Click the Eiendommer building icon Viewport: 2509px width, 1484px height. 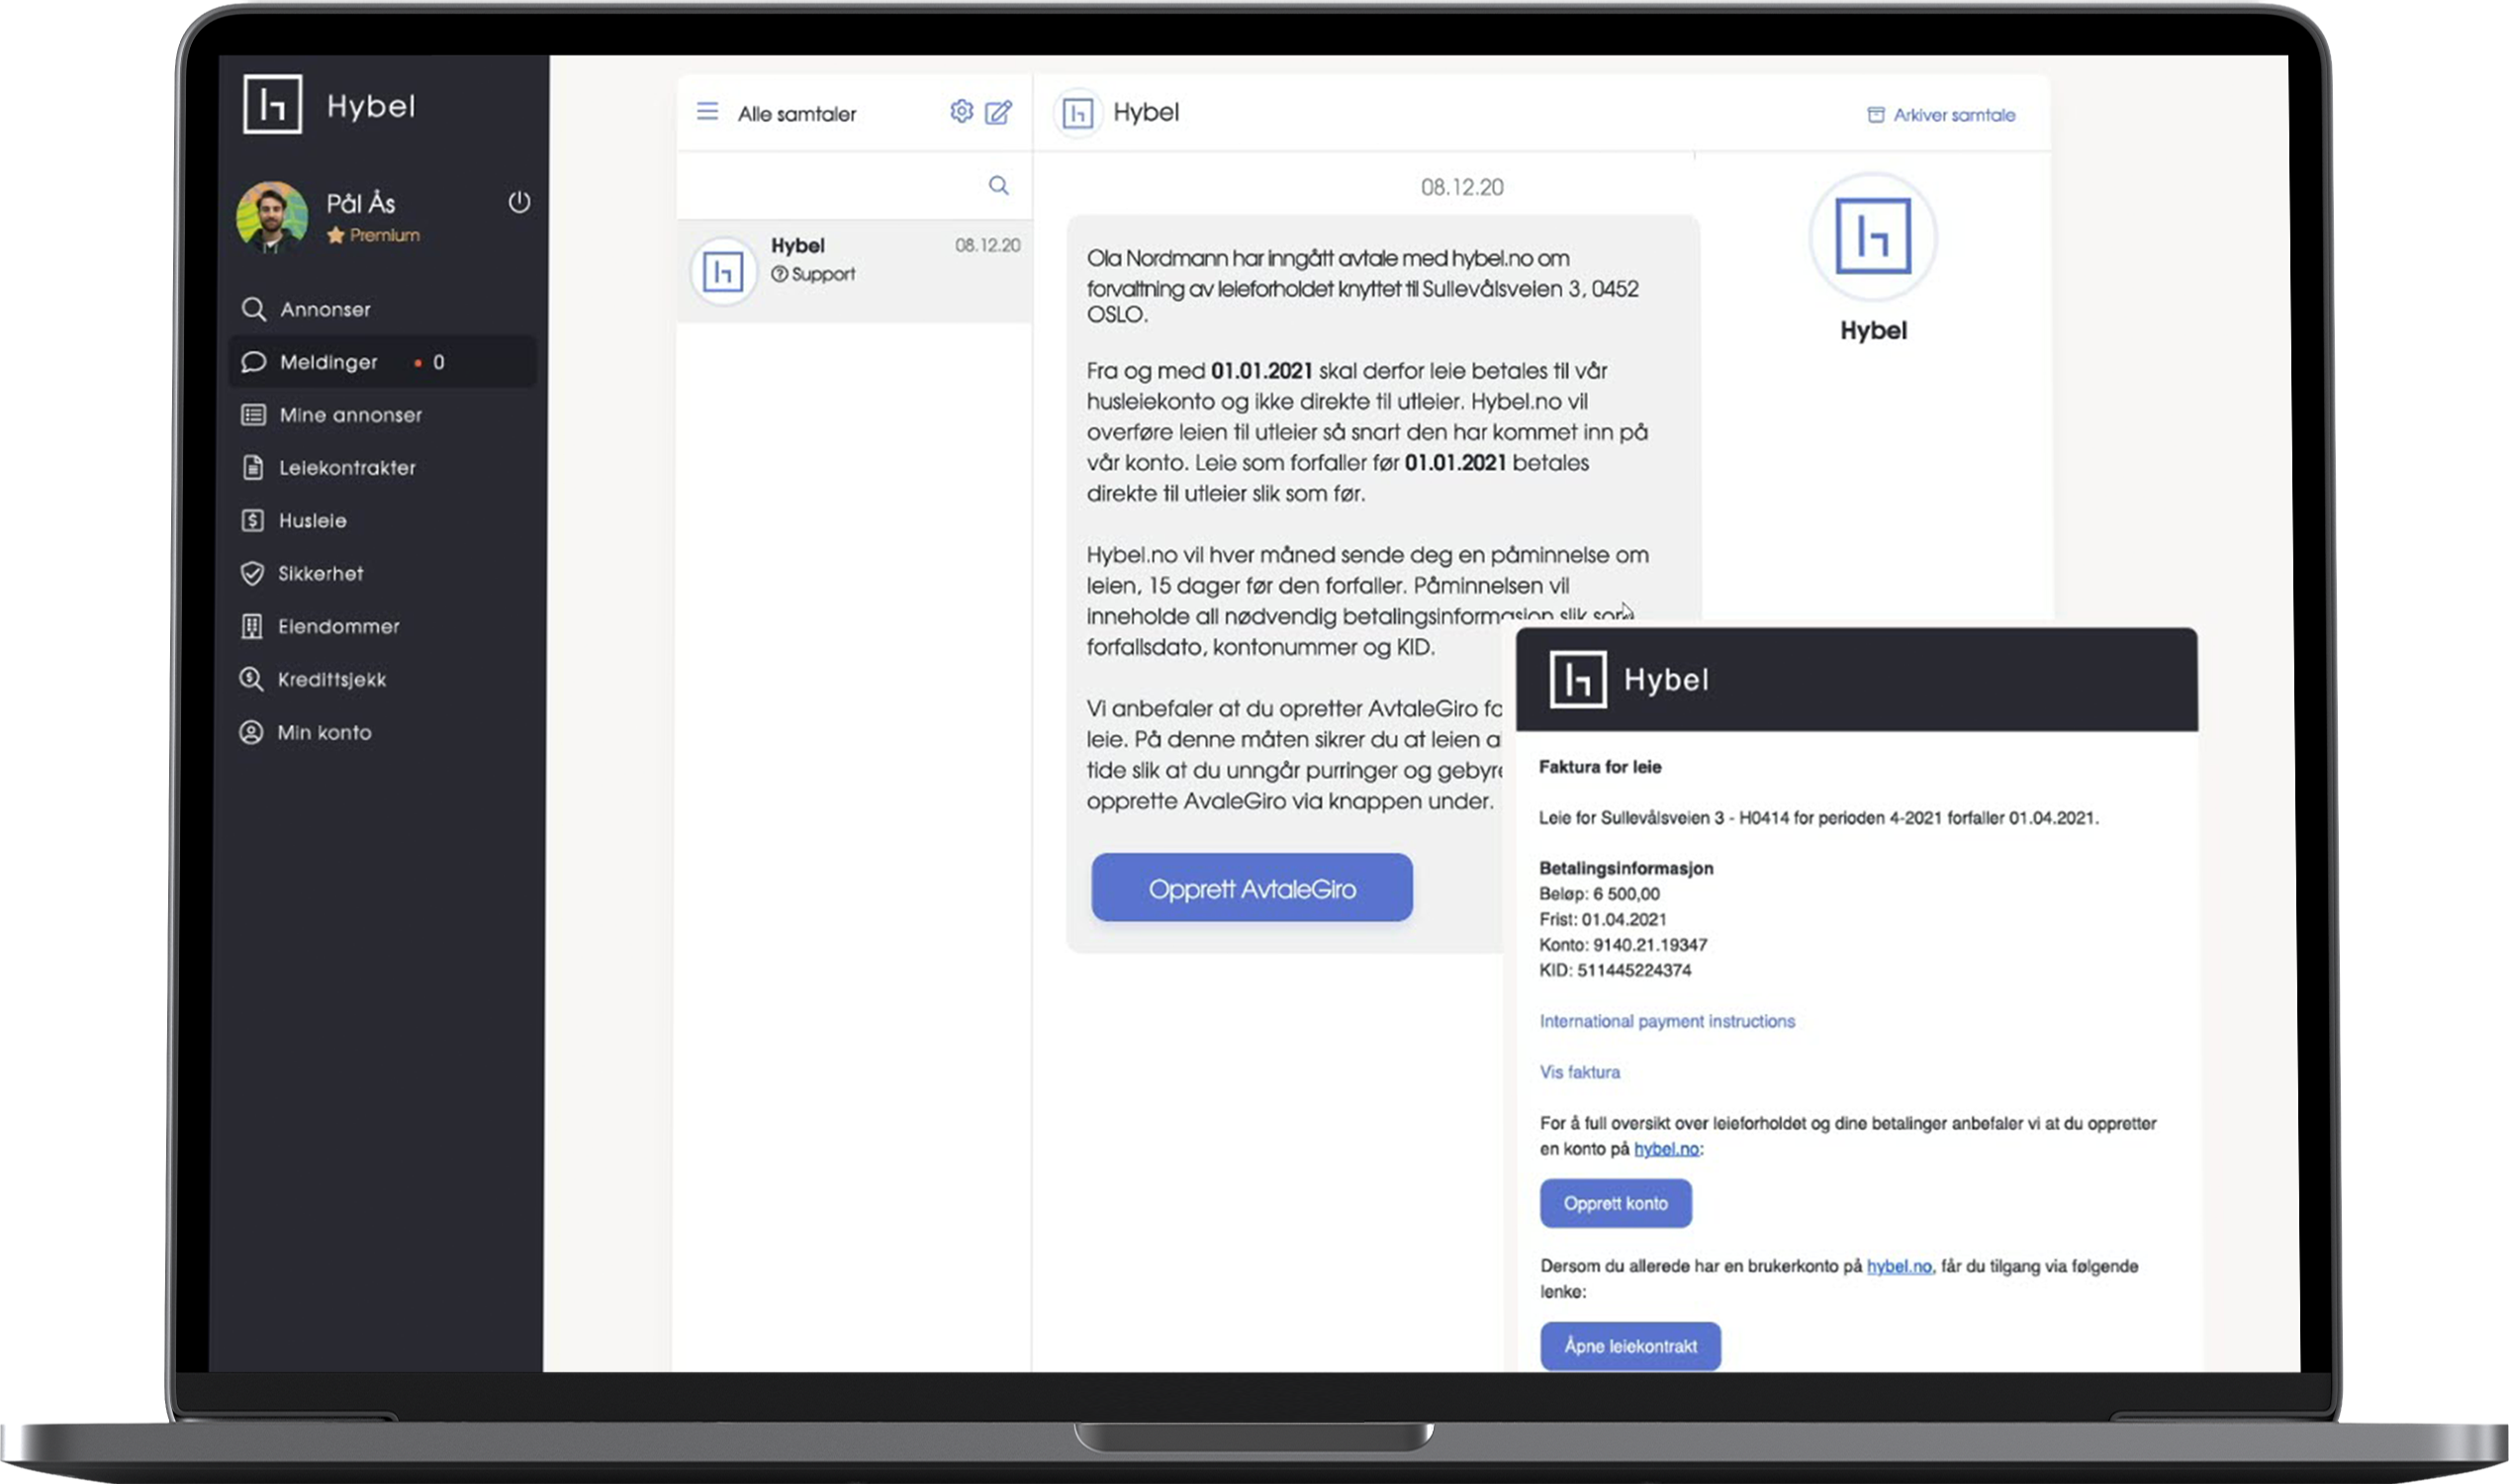(x=252, y=627)
